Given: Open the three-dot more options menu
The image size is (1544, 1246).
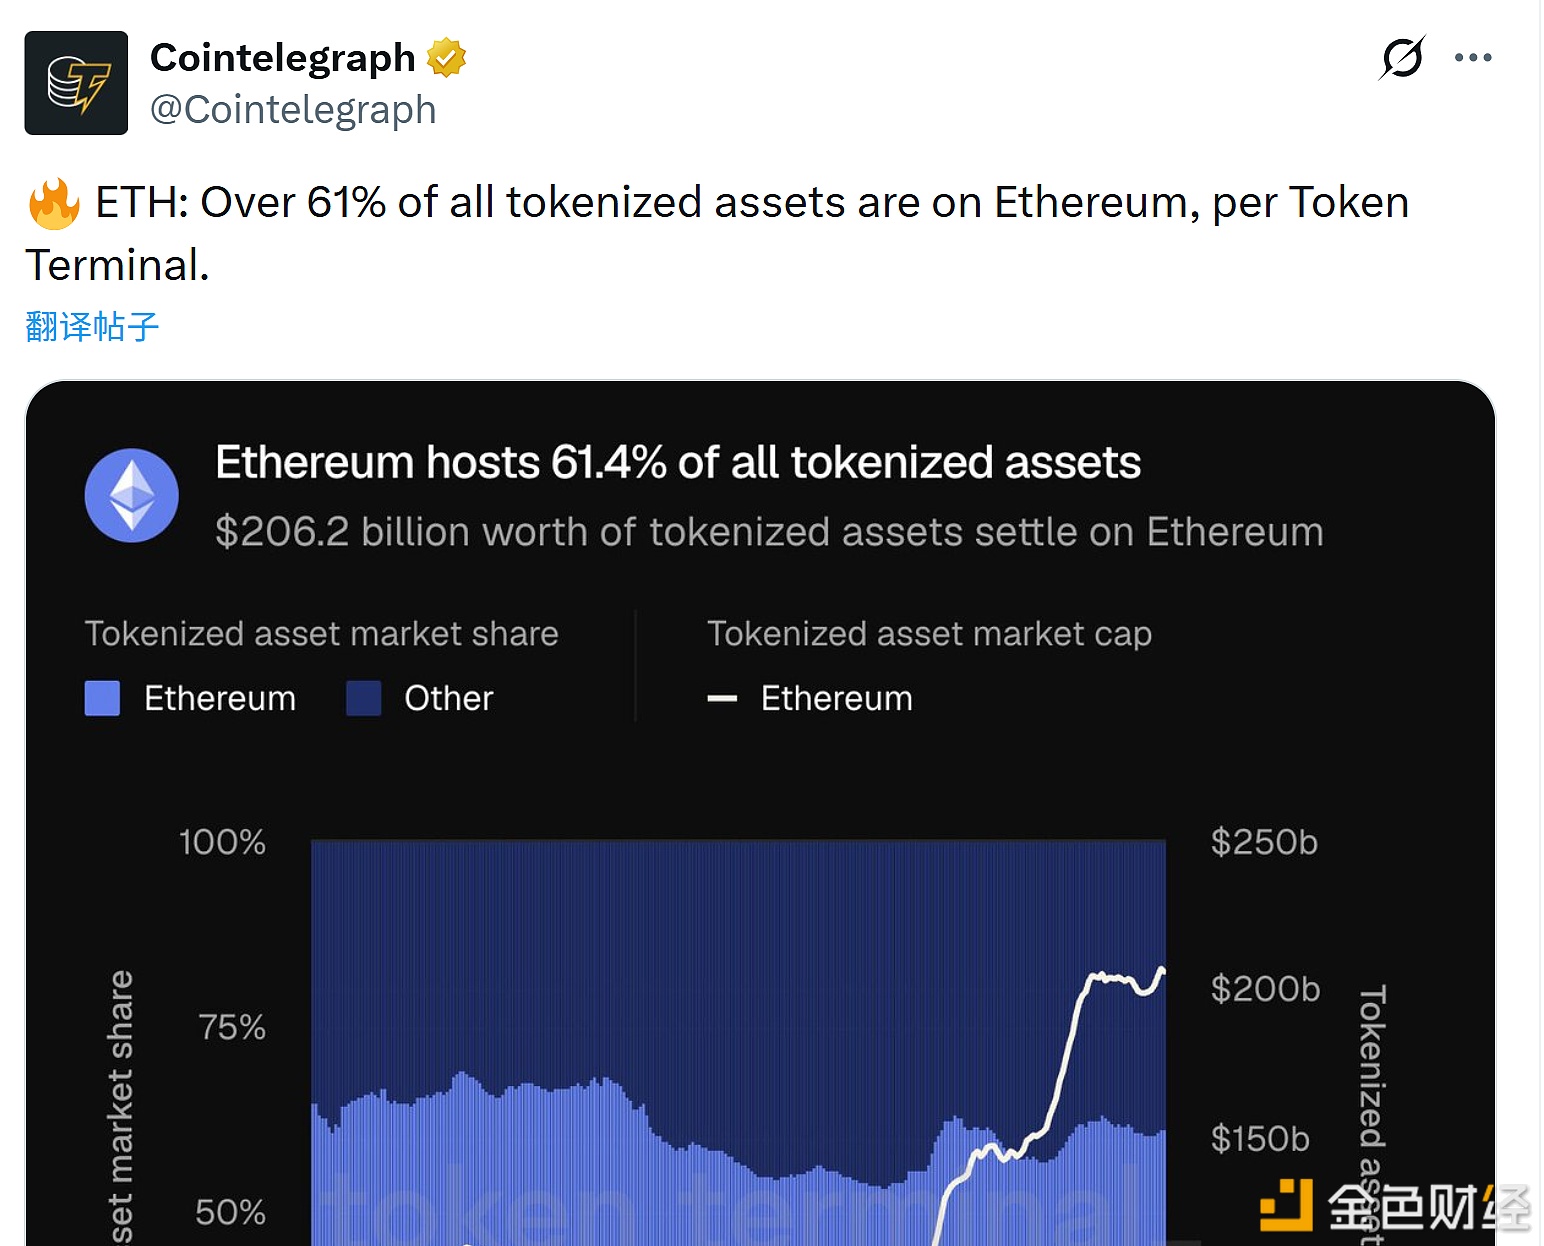Looking at the screenshot, I should [x=1473, y=58].
